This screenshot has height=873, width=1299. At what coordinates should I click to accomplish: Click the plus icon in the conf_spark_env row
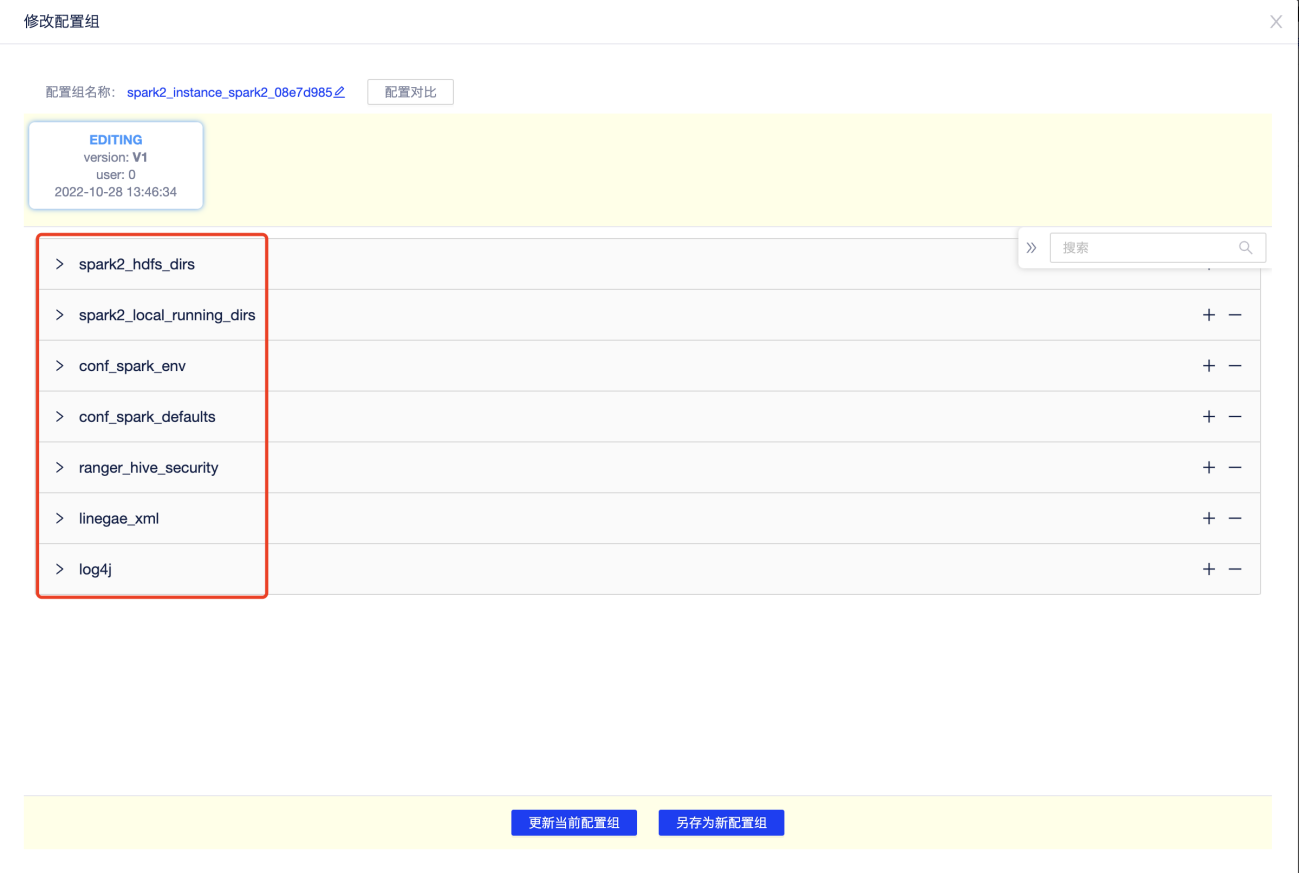1209,366
